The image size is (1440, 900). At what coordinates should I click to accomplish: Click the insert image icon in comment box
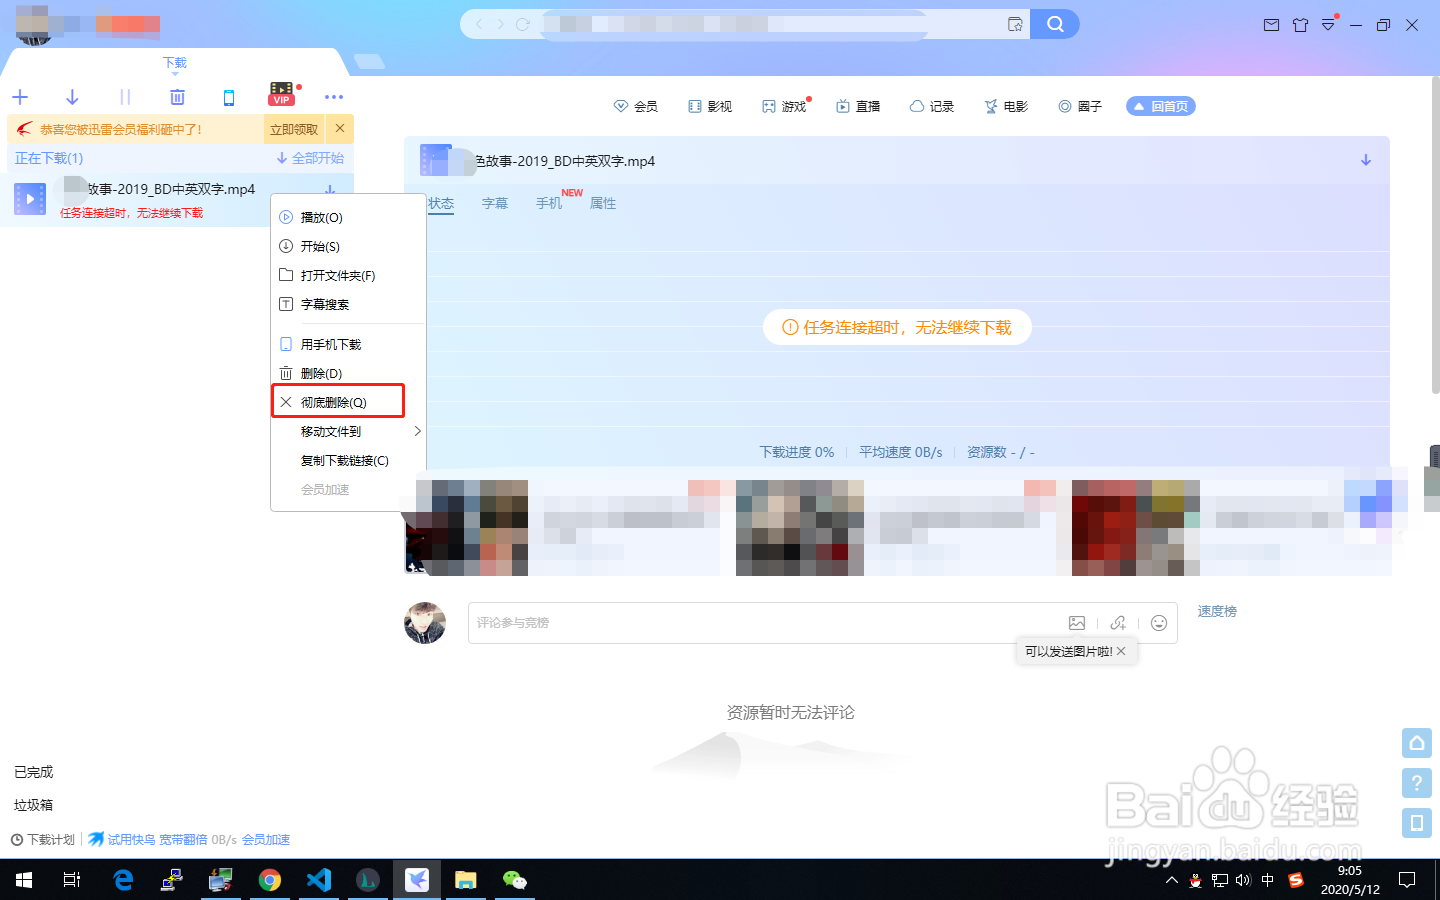(1077, 623)
